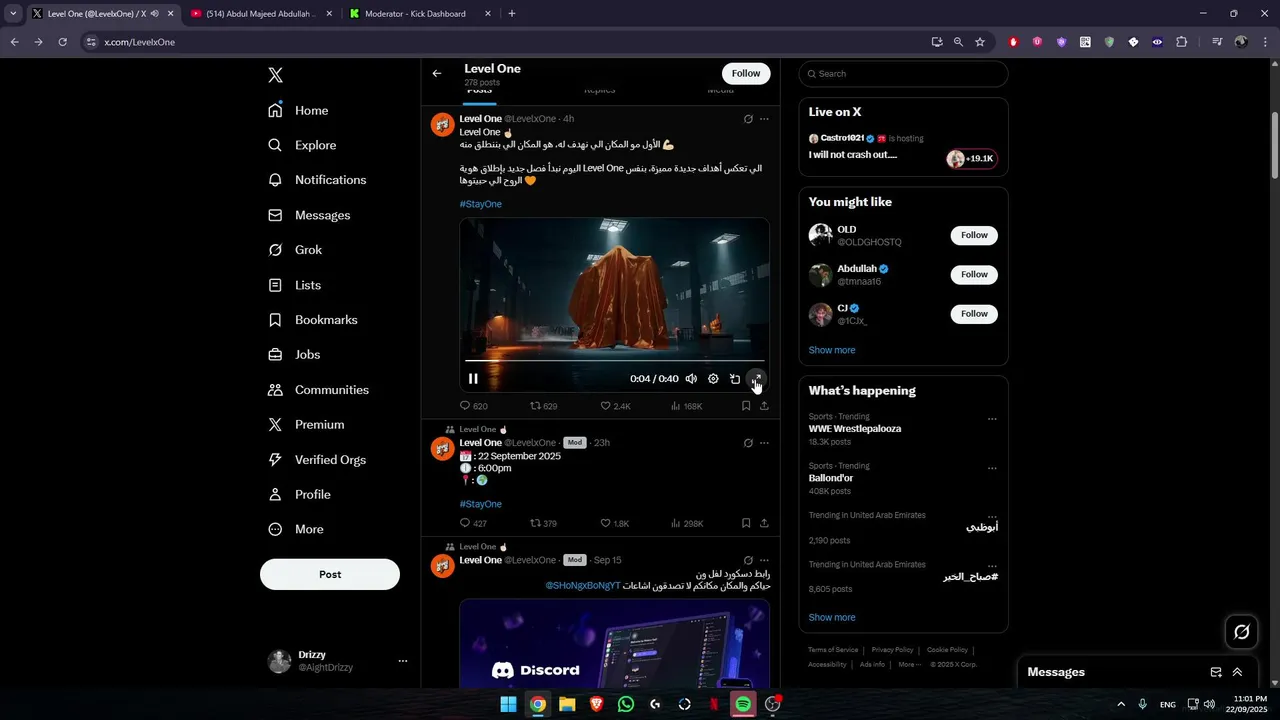Show more trends in What's happening

pyautogui.click(x=832, y=617)
